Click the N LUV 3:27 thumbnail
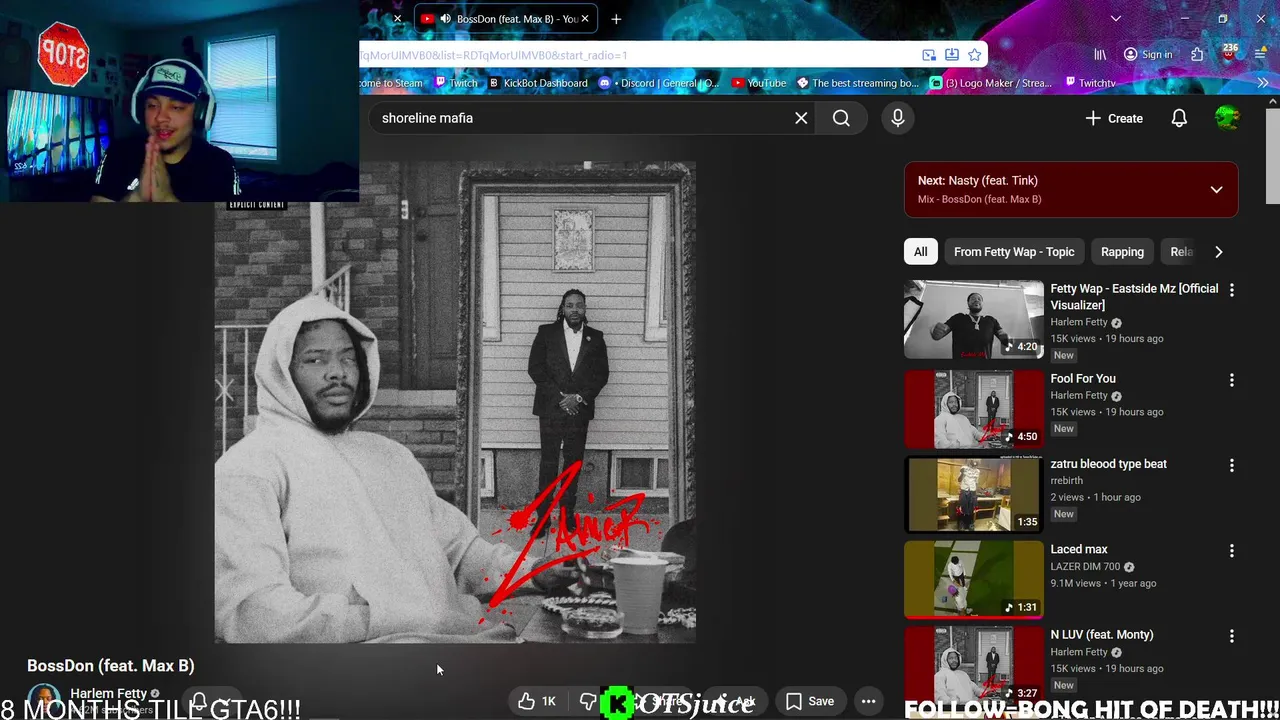This screenshot has width=1280, height=720. (974, 665)
